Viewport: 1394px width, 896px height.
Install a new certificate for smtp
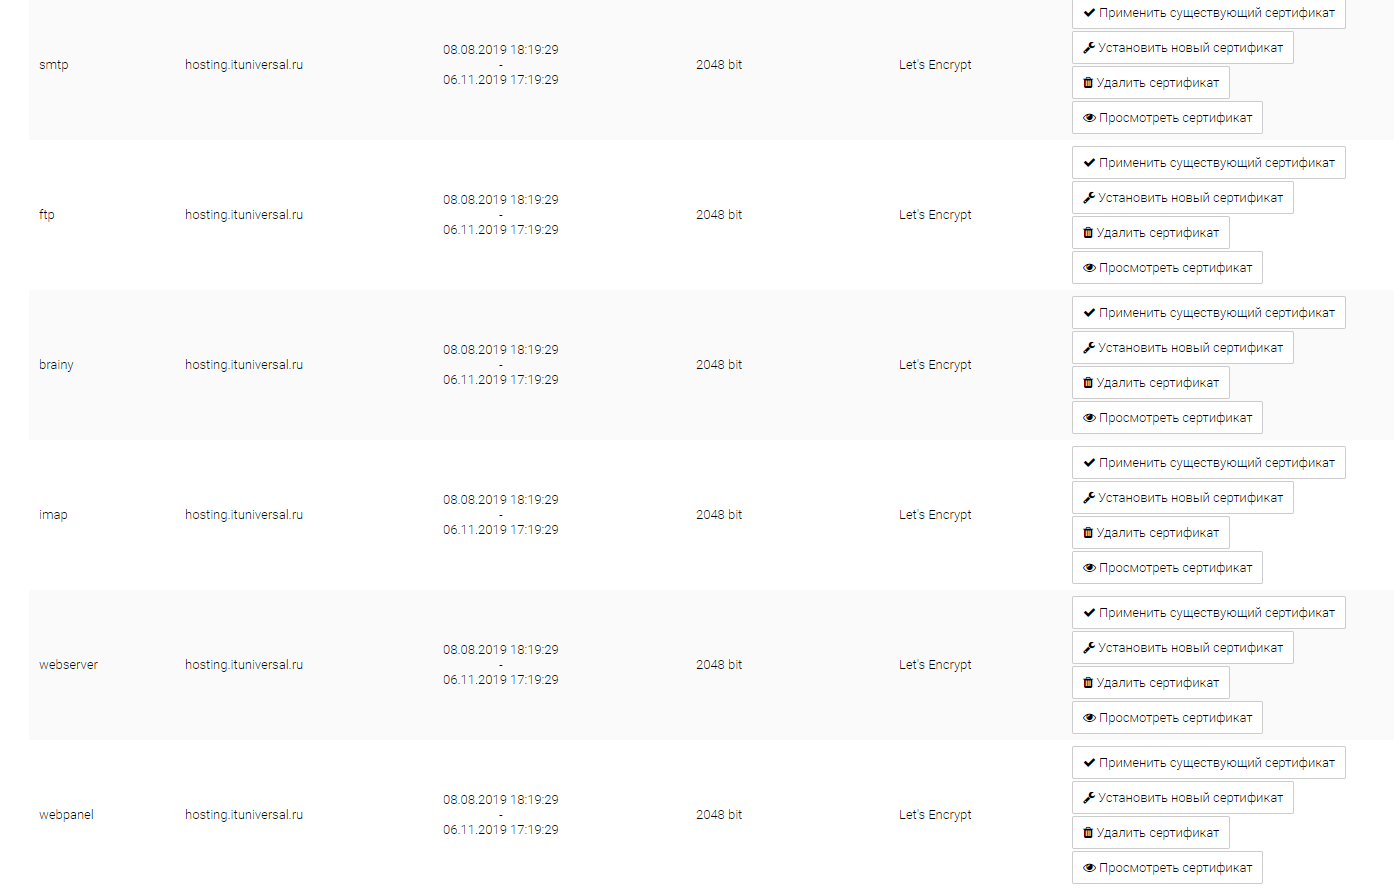pos(1182,48)
